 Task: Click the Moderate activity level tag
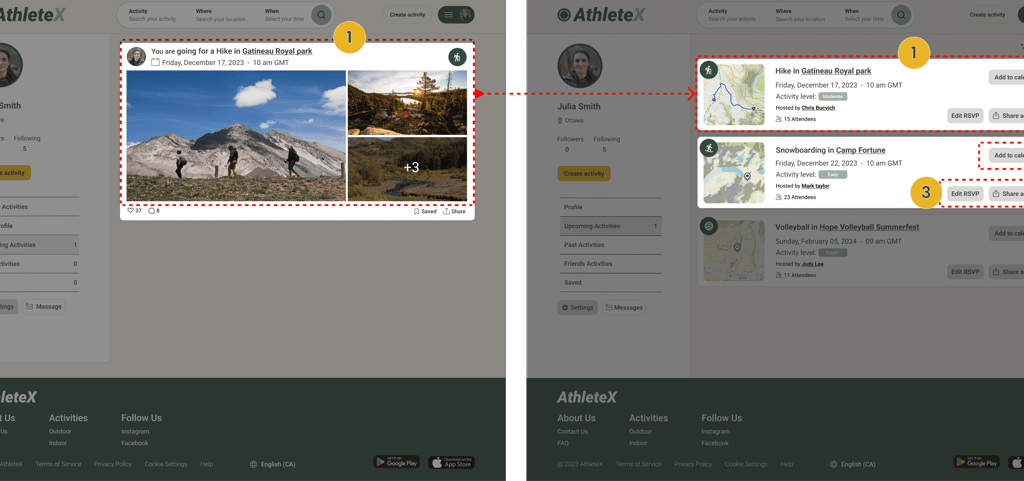(x=833, y=97)
